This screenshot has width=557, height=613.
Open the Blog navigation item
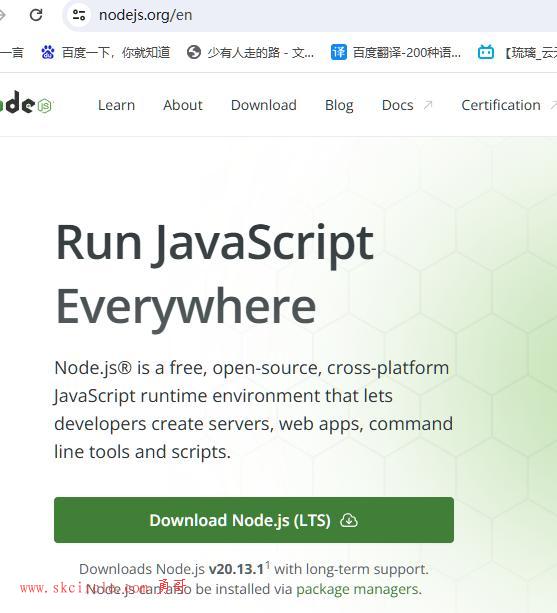339,106
